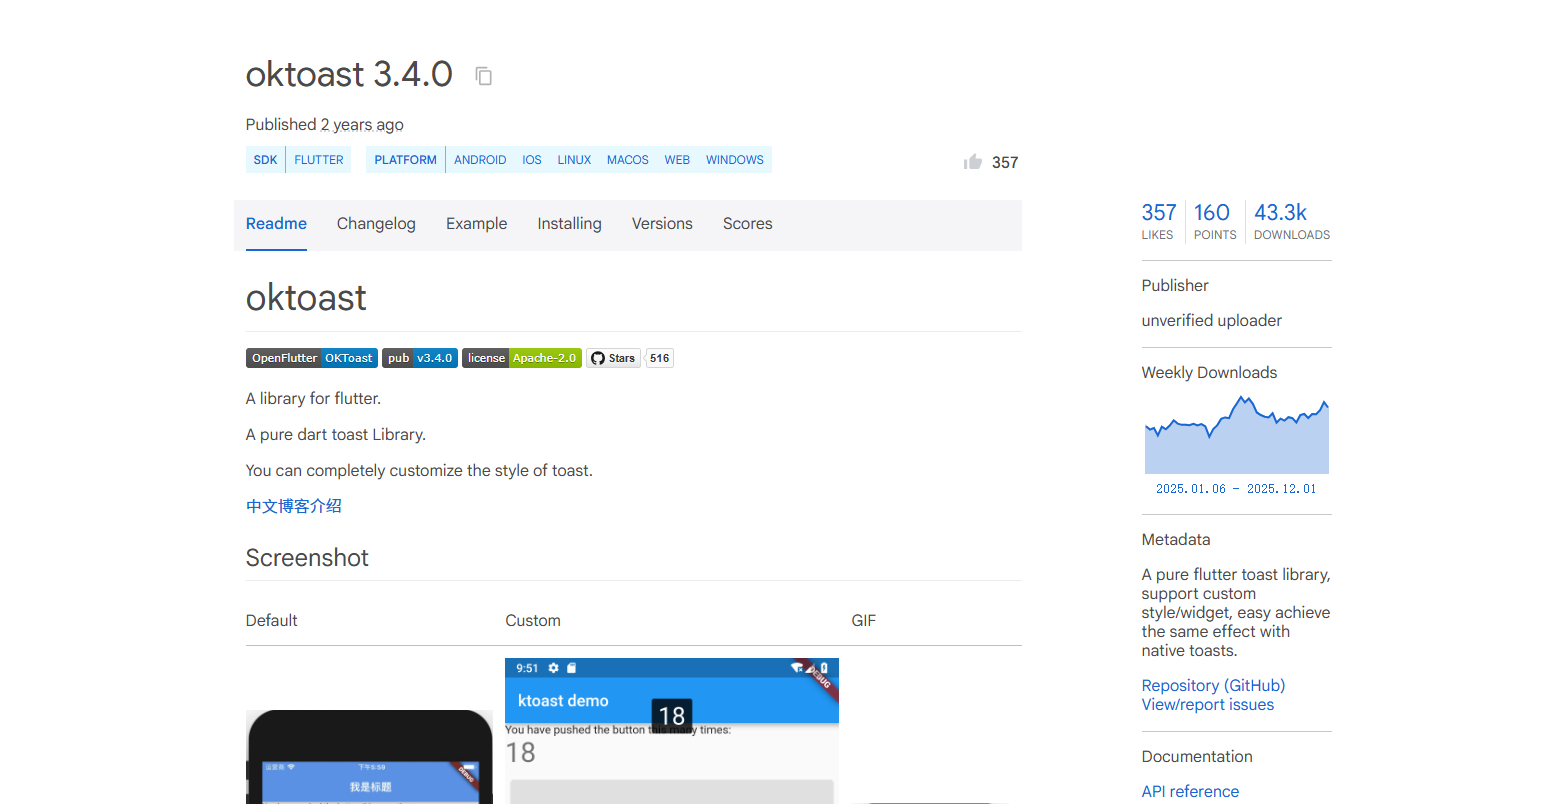Click the 516 stars count badge
Image resolution: width=1544 pixels, height=804 pixels.
(659, 358)
